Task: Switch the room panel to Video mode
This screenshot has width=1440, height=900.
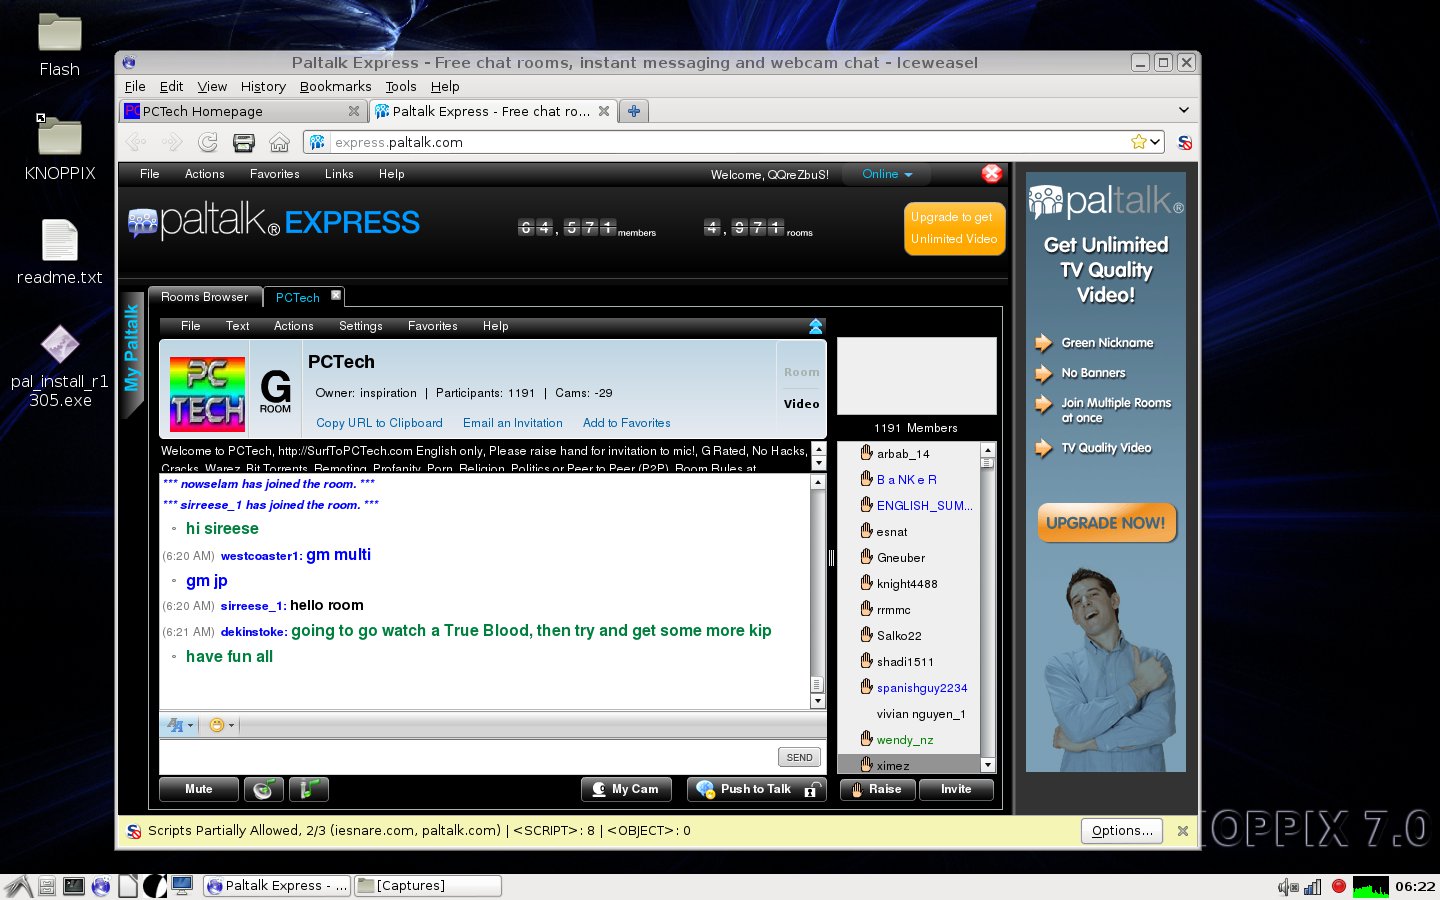Action: 801,404
